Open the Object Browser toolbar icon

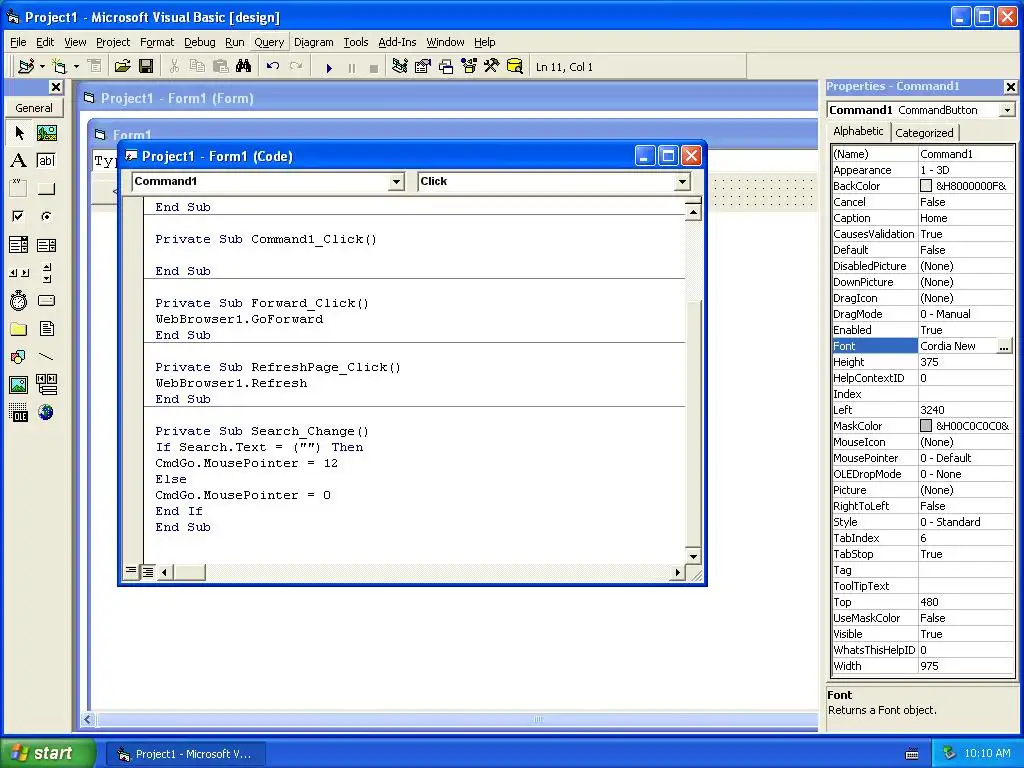click(469, 67)
